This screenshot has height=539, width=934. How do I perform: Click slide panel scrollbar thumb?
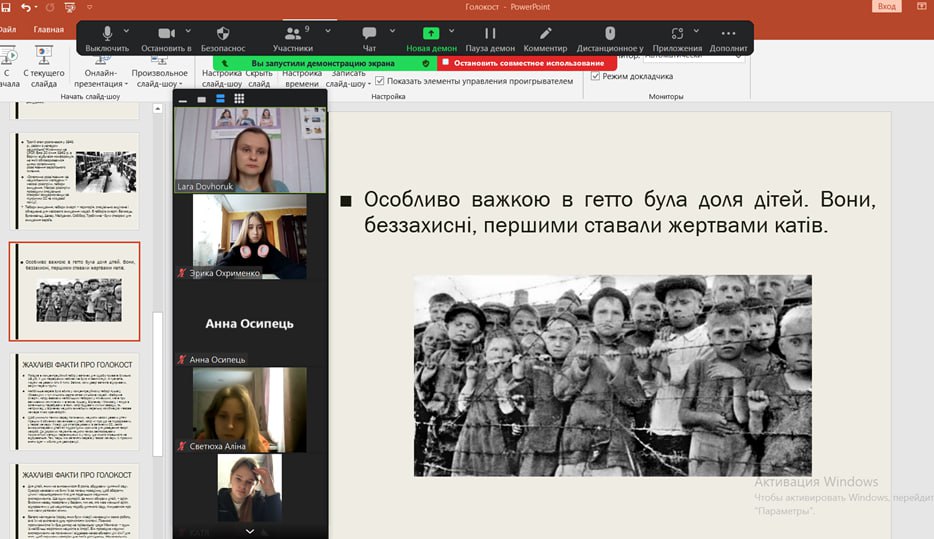157,384
